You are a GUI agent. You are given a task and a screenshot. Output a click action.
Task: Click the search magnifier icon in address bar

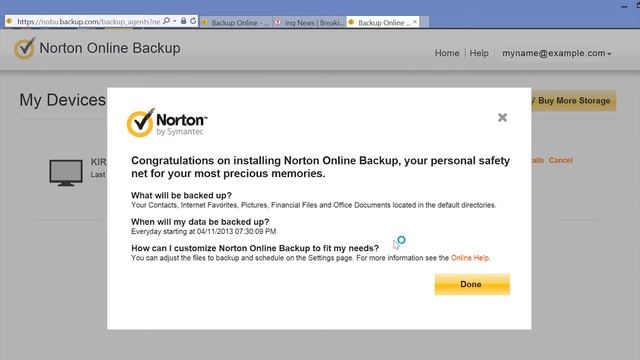click(166, 21)
